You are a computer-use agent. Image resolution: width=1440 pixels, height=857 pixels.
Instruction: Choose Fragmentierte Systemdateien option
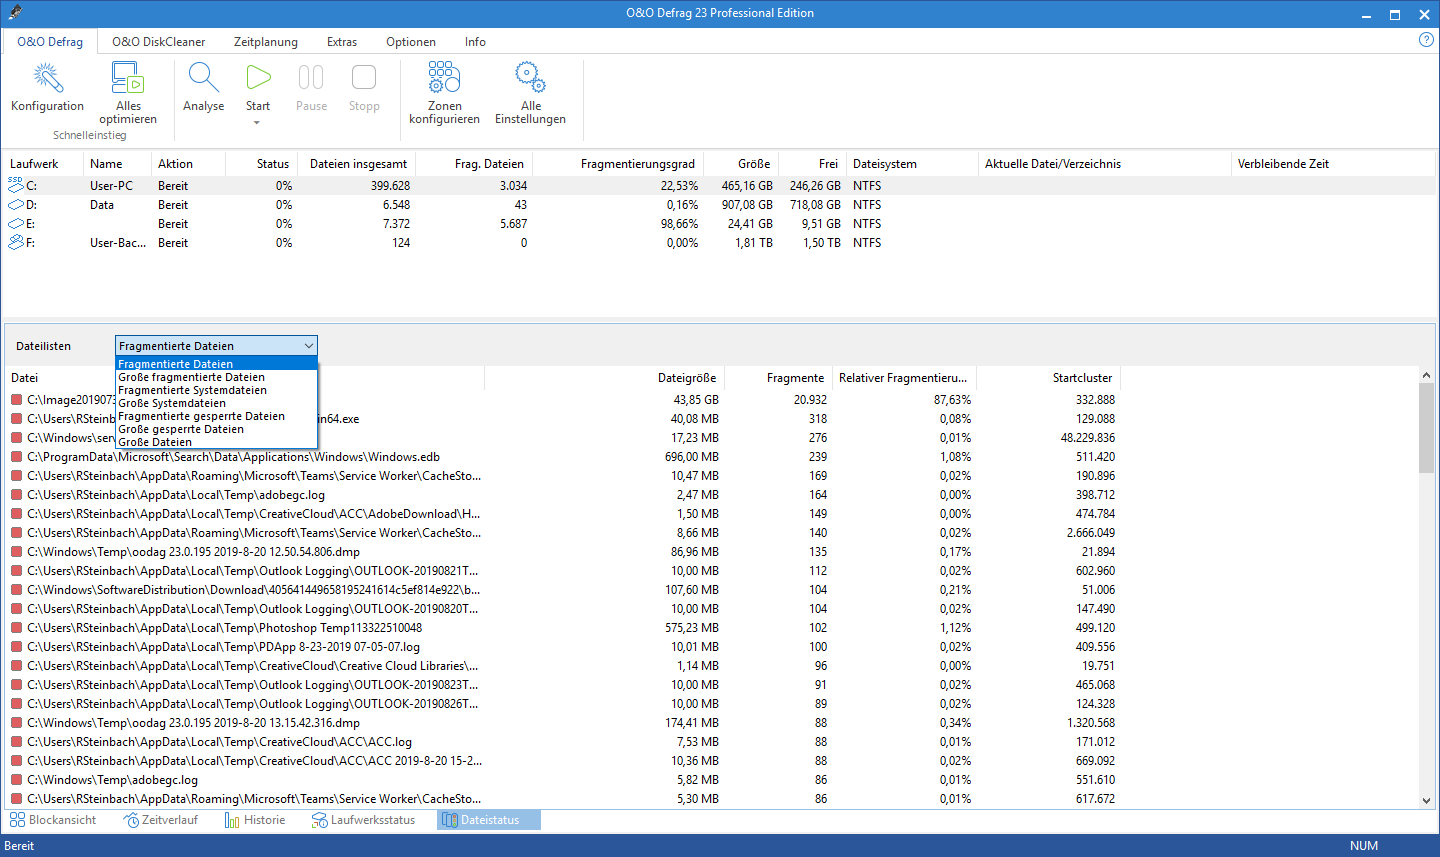[217, 390]
